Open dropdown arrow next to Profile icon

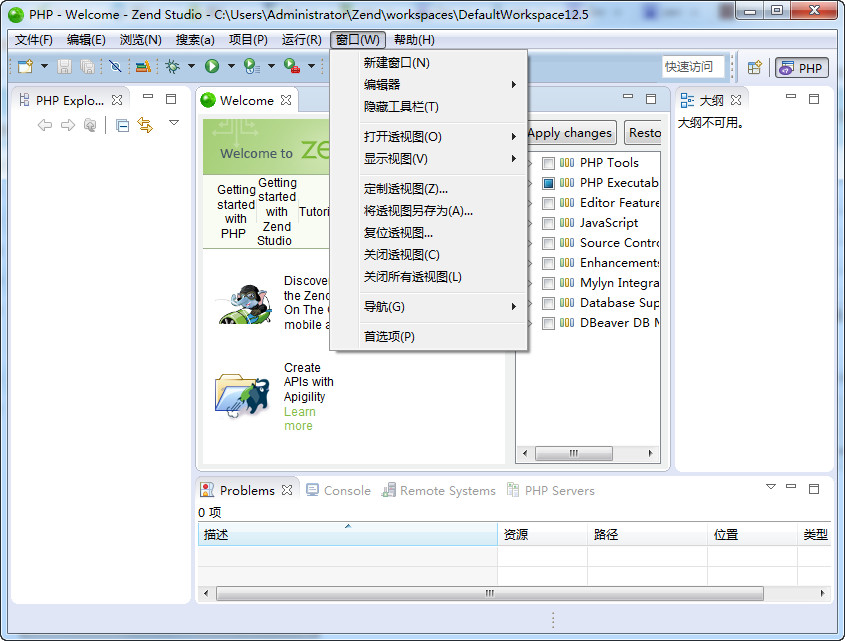271,66
